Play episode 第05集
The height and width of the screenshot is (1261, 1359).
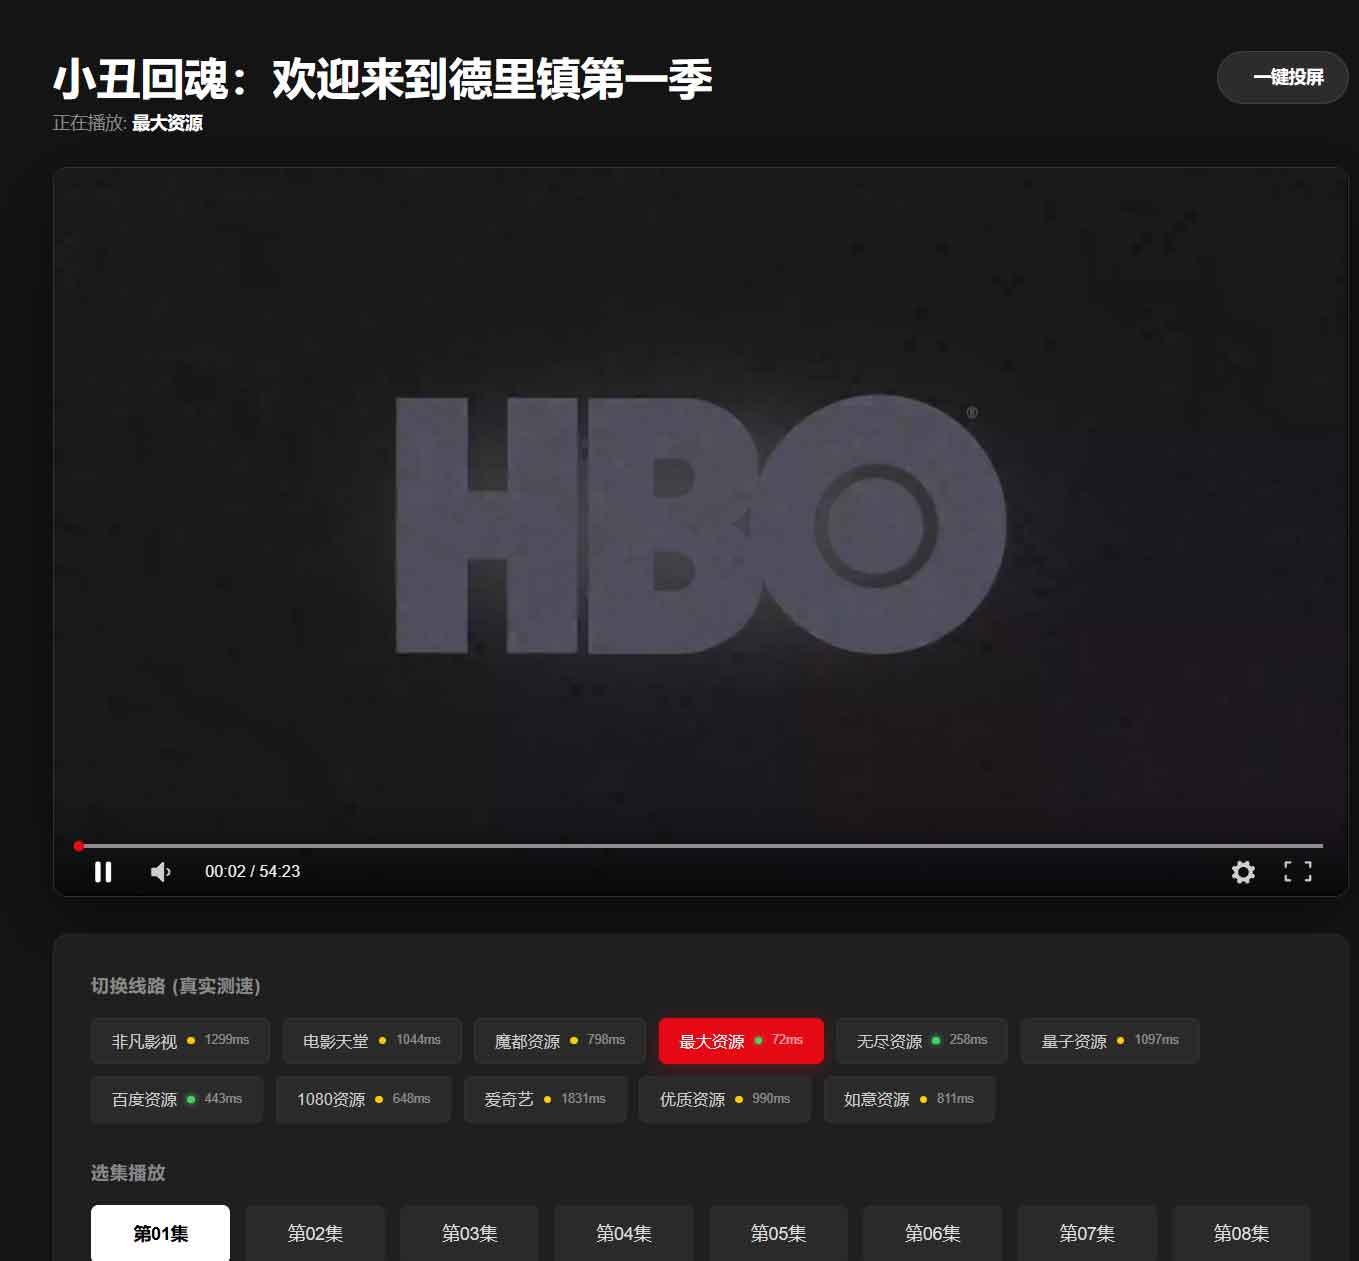coord(778,1234)
